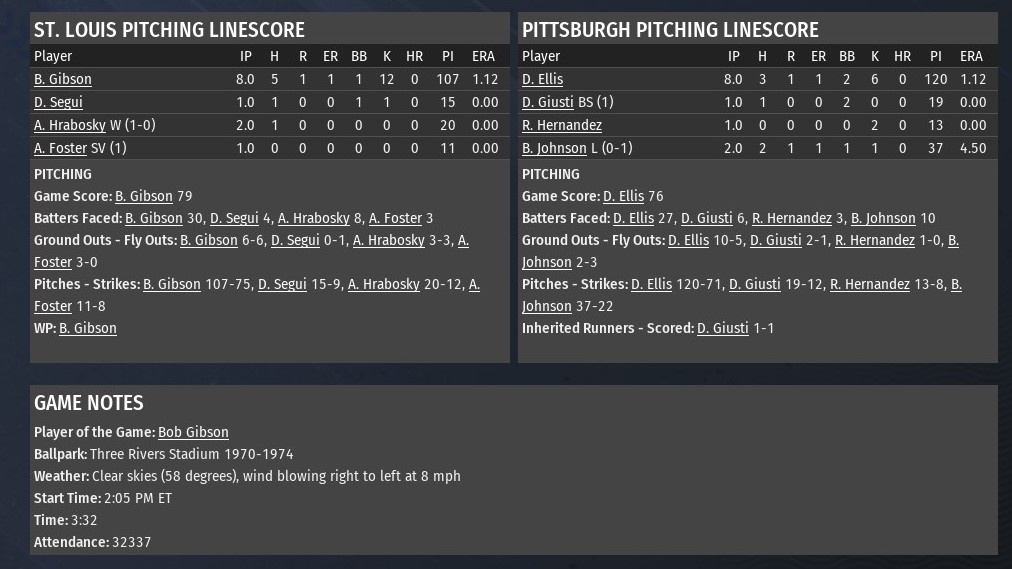
Task: Click IP column header in Pittsburgh linescore
Action: (734, 56)
